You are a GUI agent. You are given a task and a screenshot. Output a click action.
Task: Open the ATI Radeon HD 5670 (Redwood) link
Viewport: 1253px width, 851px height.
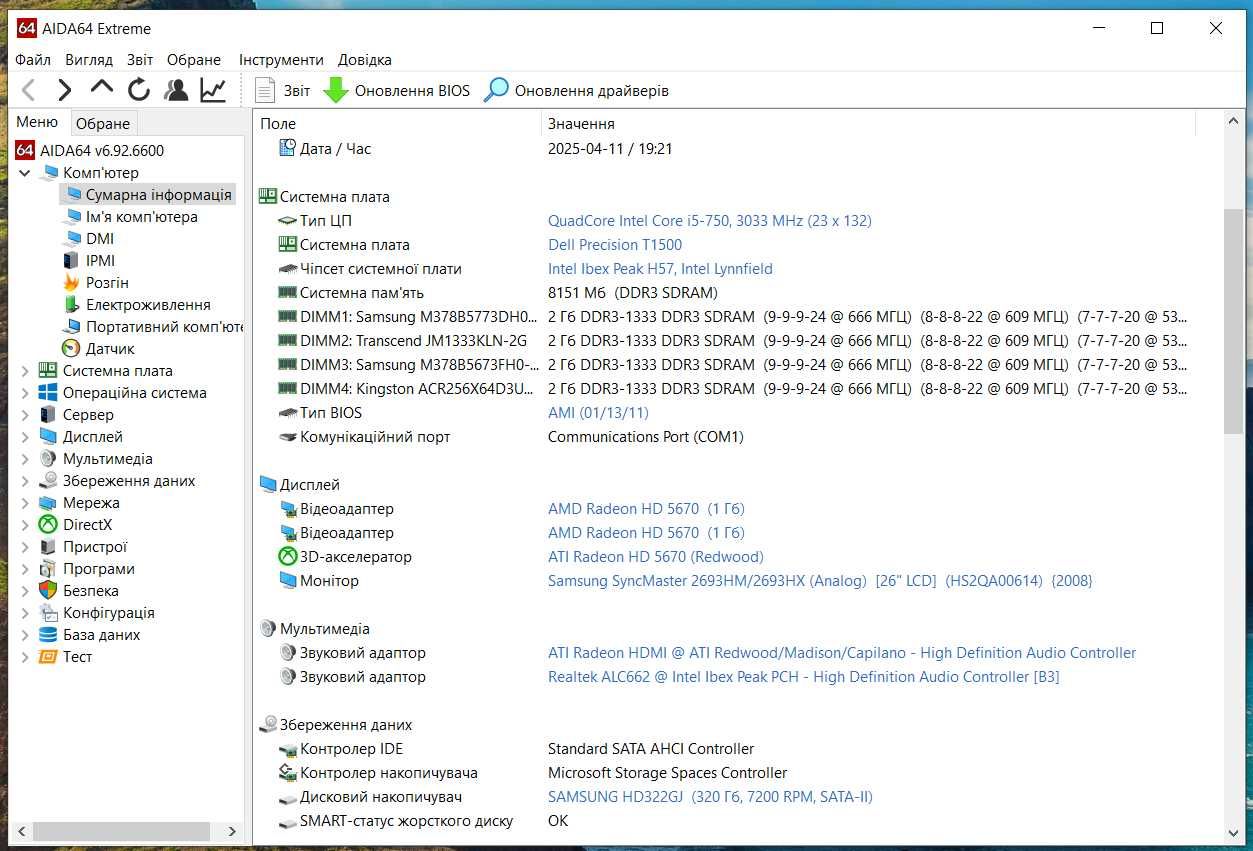(x=655, y=556)
